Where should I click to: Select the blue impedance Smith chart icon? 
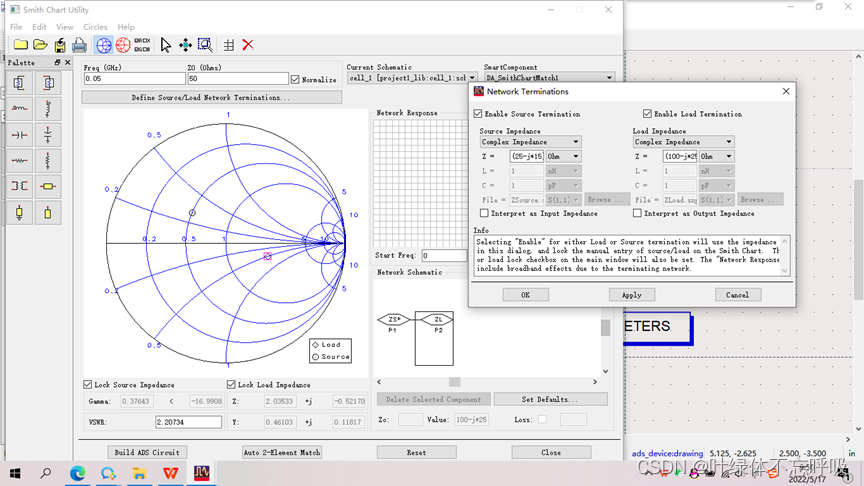[x=103, y=45]
